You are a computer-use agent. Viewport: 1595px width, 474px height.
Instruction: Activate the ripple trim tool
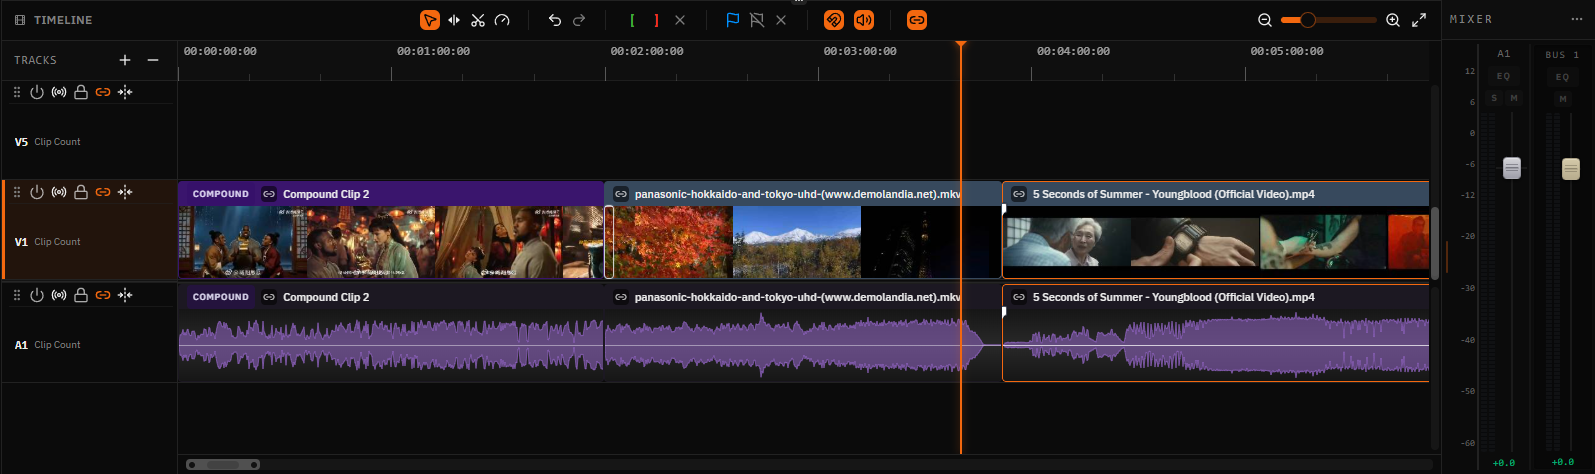coord(454,20)
